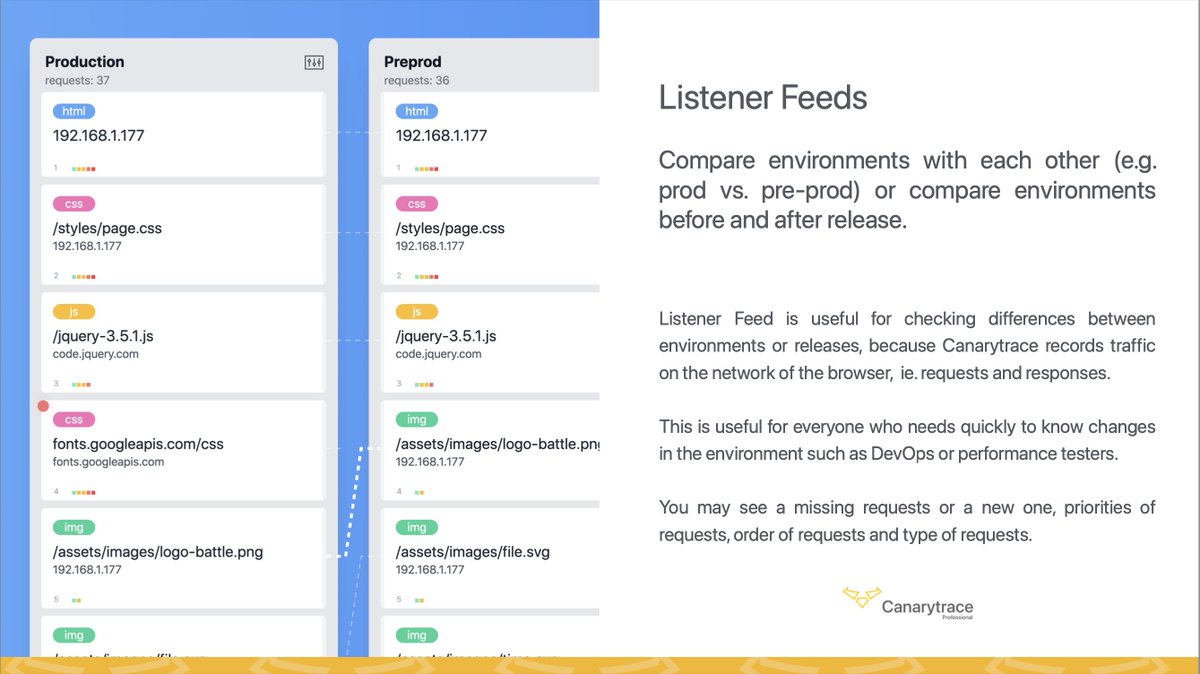The height and width of the screenshot is (674, 1200).
Task: Select the html tag in the Preprod column
Action: [x=417, y=112]
